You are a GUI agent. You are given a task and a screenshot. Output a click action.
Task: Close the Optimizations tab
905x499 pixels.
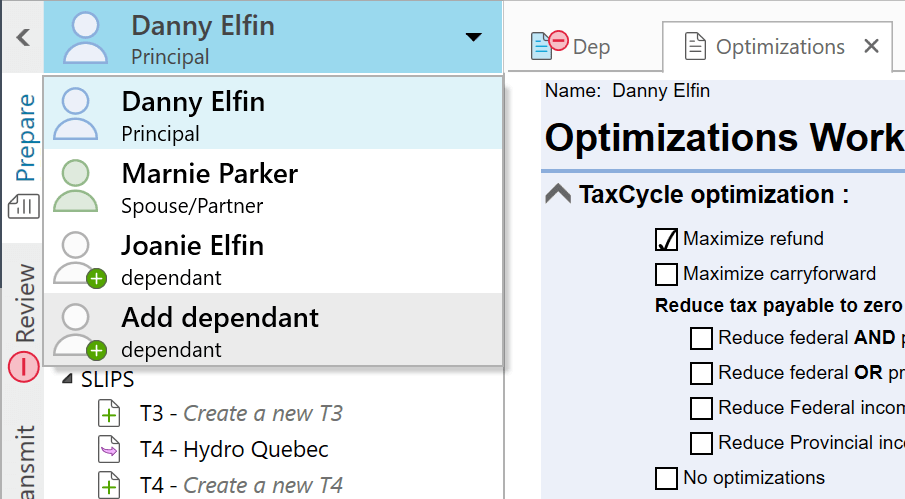(x=871, y=46)
